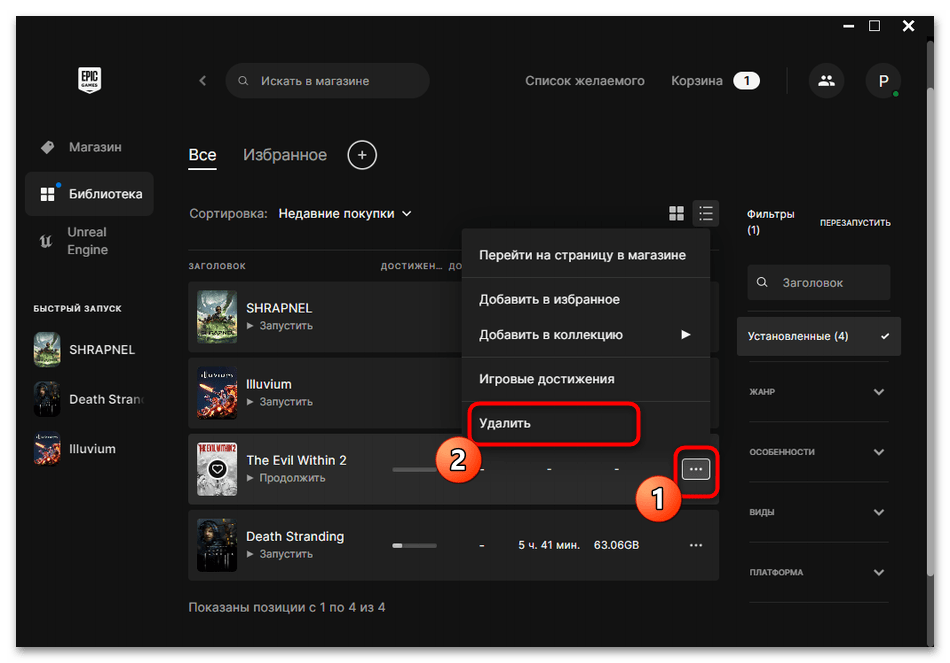The image size is (950, 663).
Task: Uncheck the Установленные (4) filter
Action: (819, 336)
